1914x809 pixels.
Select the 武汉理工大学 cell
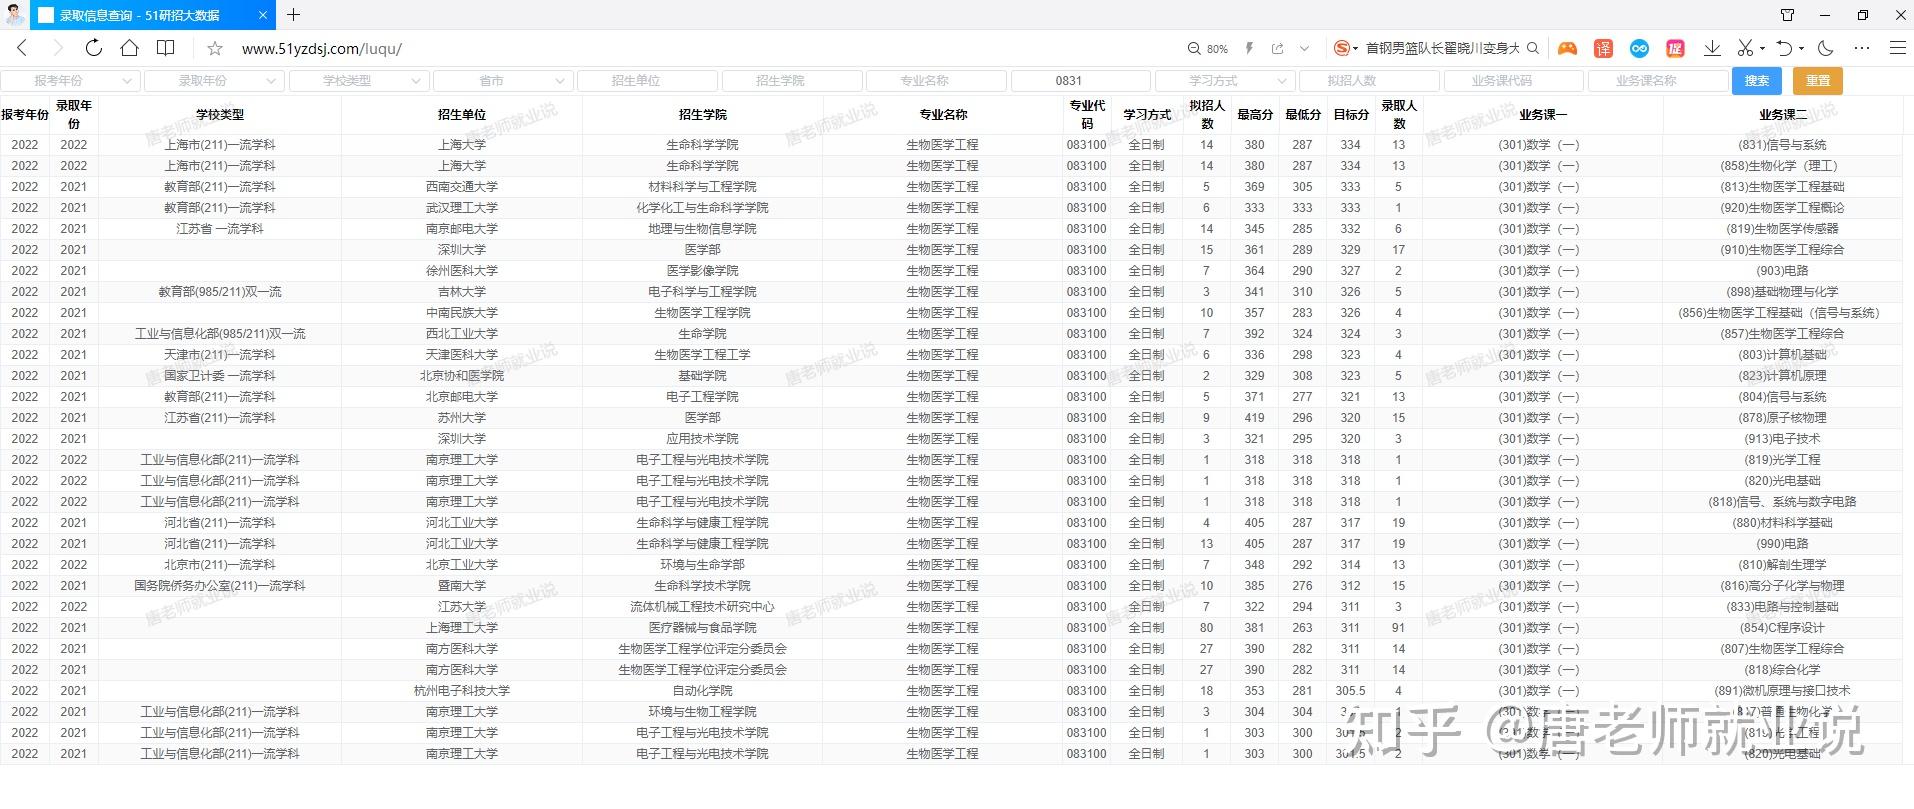(x=462, y=208)
